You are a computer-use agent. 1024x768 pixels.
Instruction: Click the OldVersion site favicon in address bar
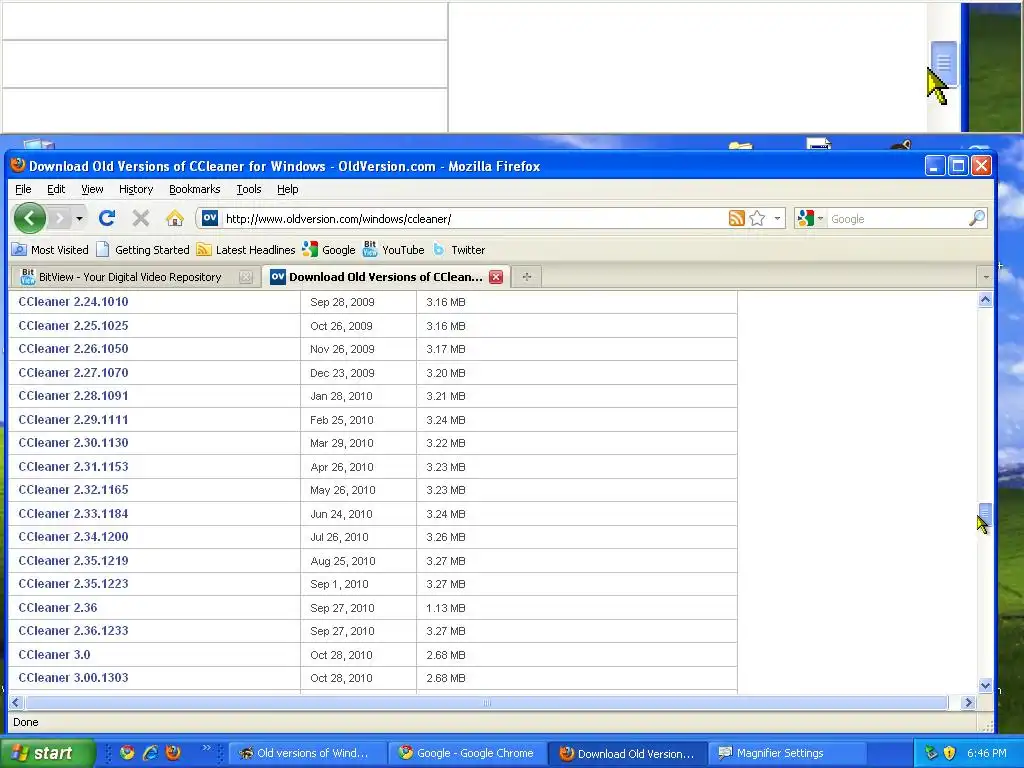(210, 218)
